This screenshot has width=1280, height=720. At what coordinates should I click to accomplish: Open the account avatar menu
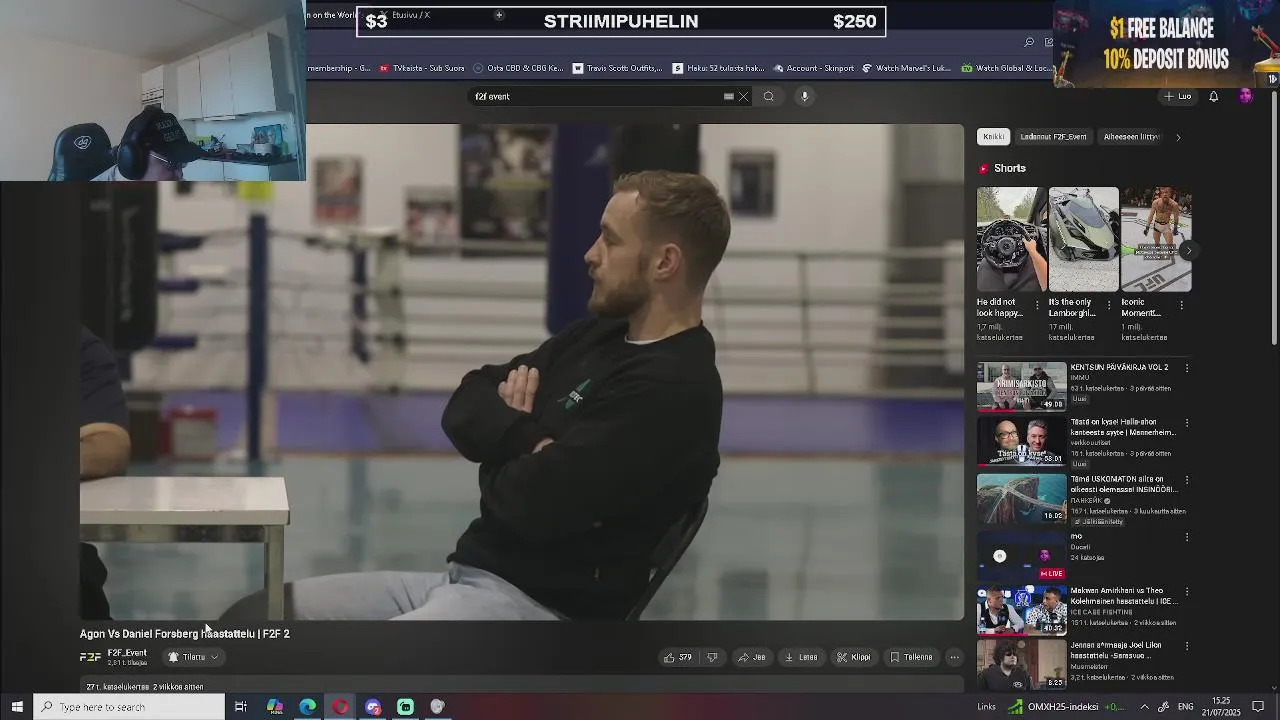[x=1246, y=96]
